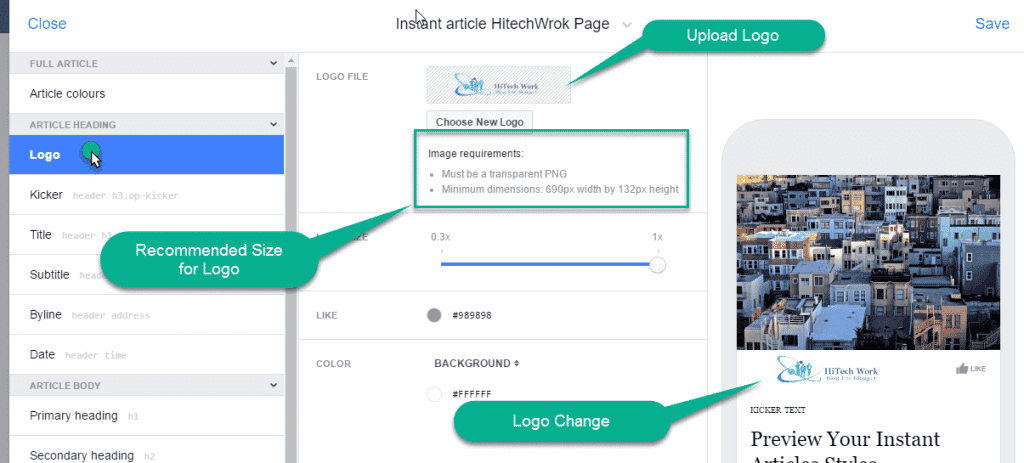
Task: Click the minimum dimensions requirement text
Action: pos(560,189)
